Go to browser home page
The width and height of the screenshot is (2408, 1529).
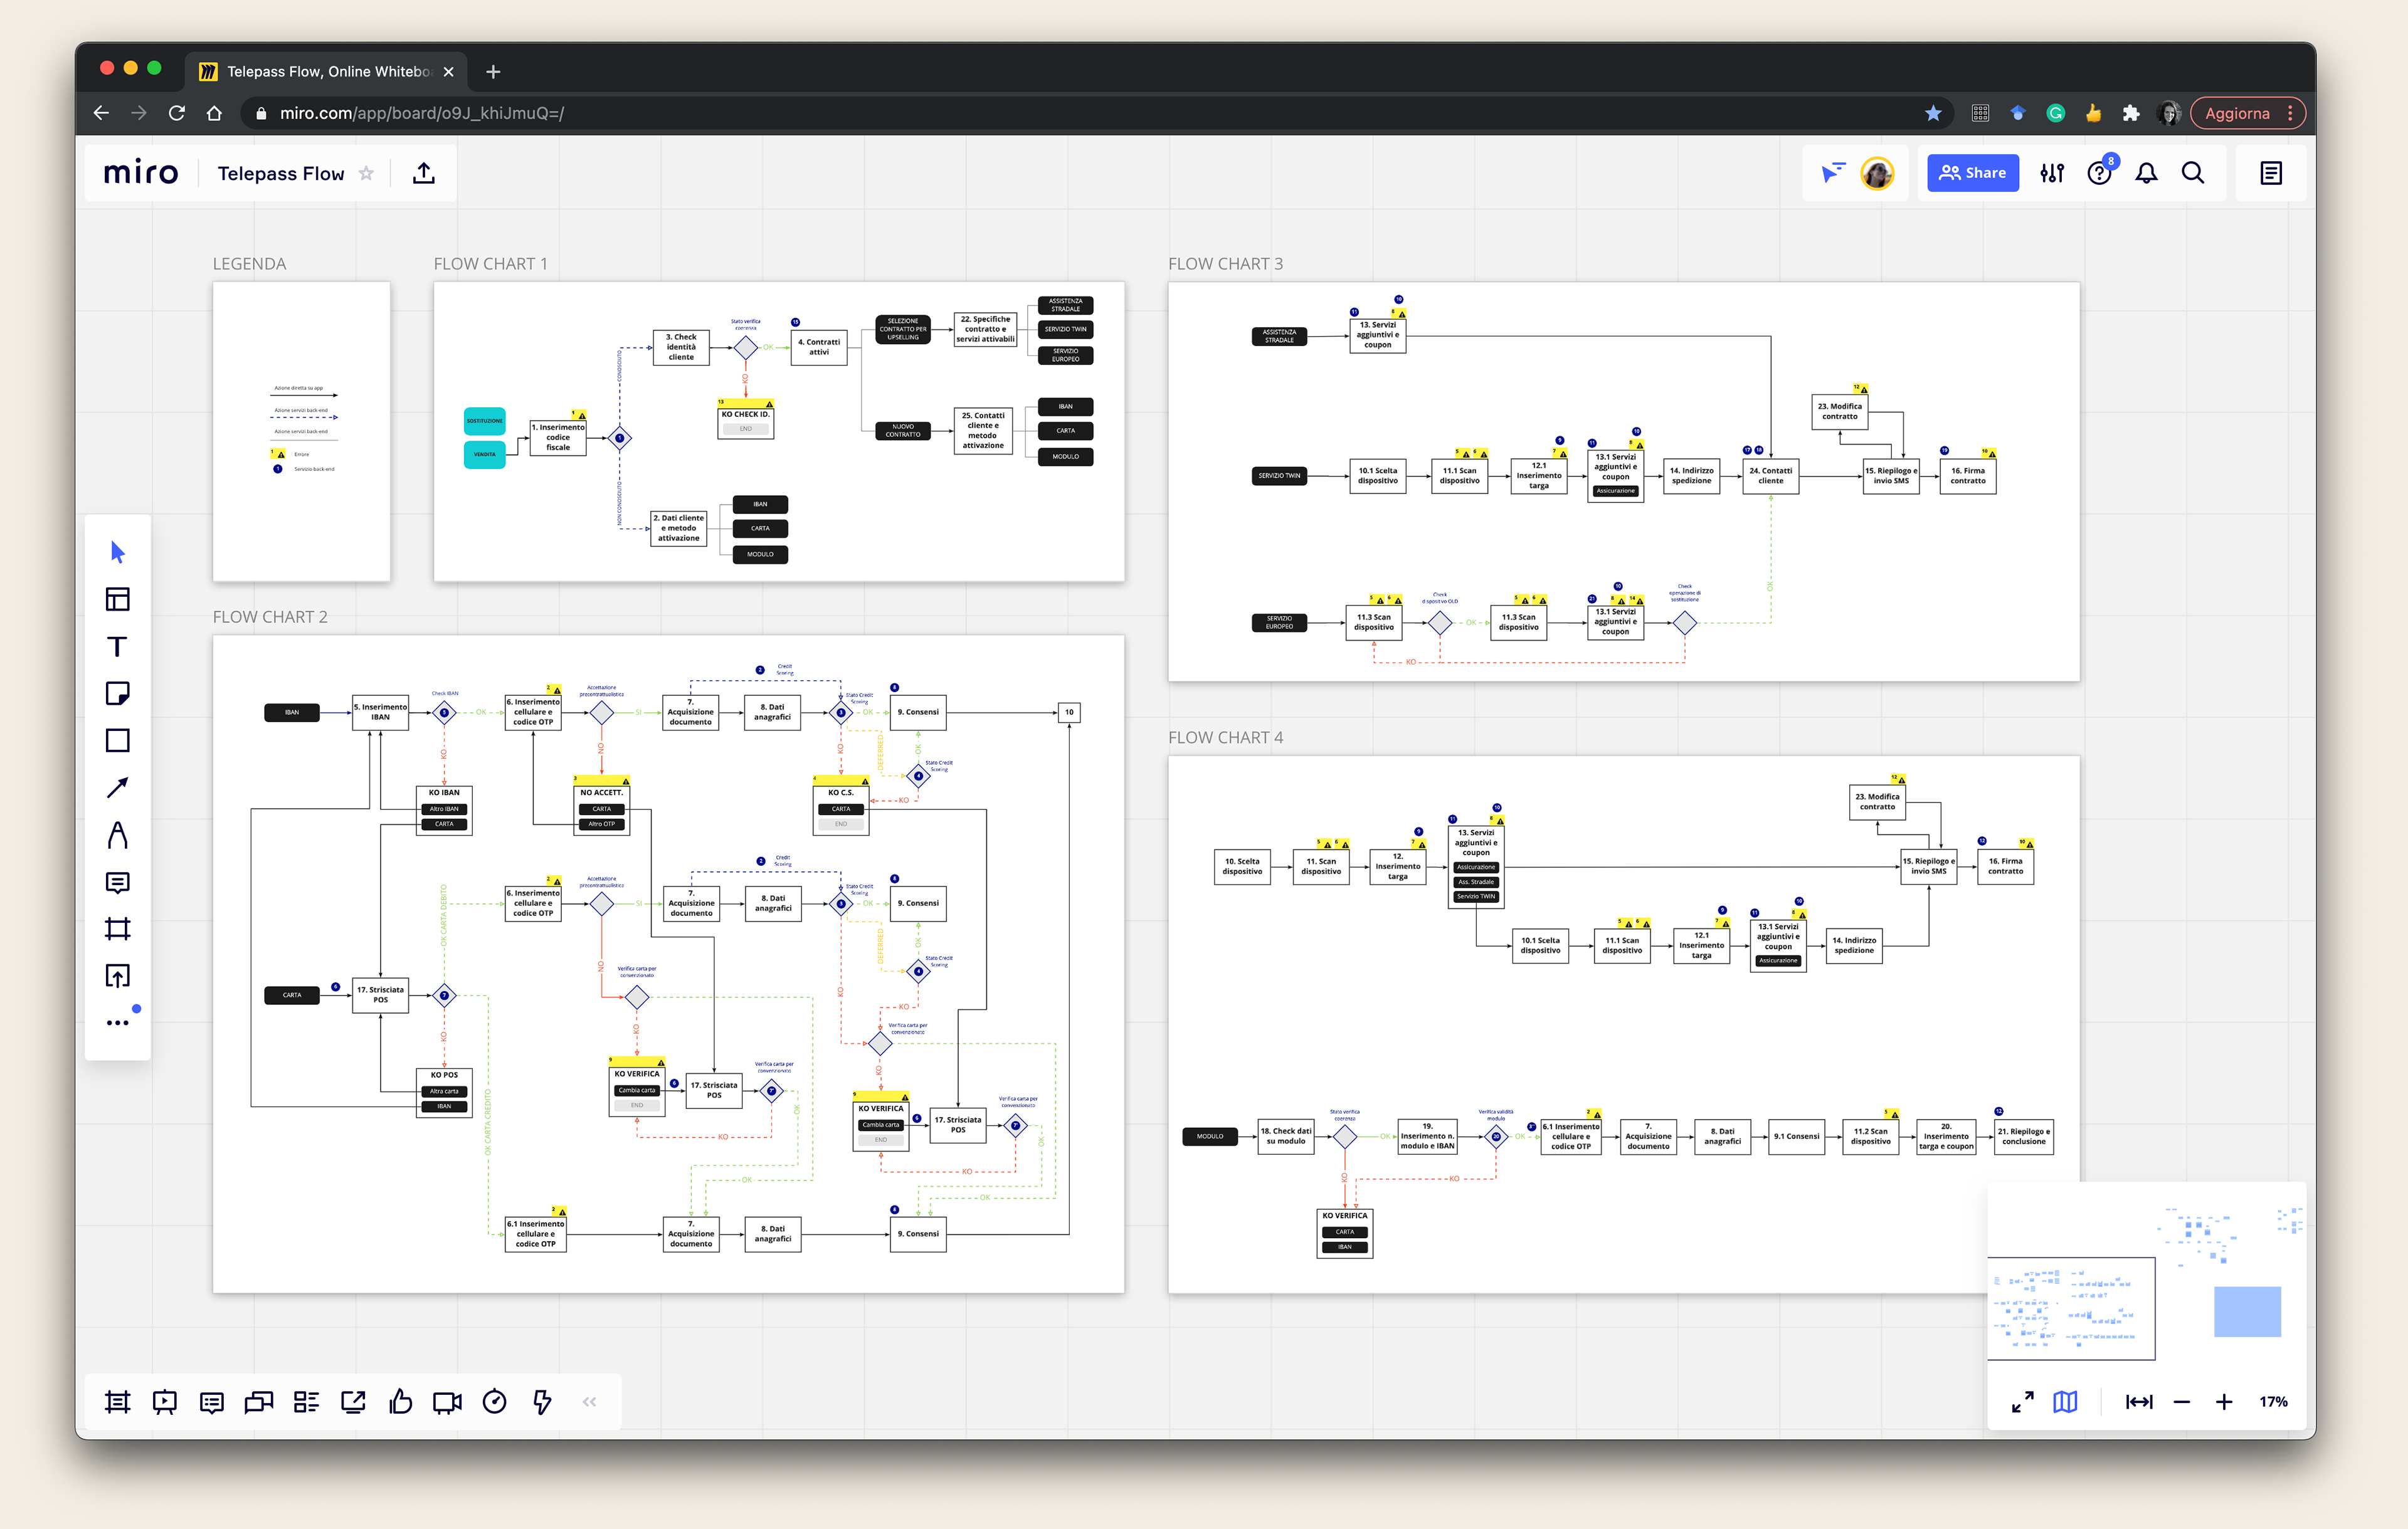(x=214, y=113)
